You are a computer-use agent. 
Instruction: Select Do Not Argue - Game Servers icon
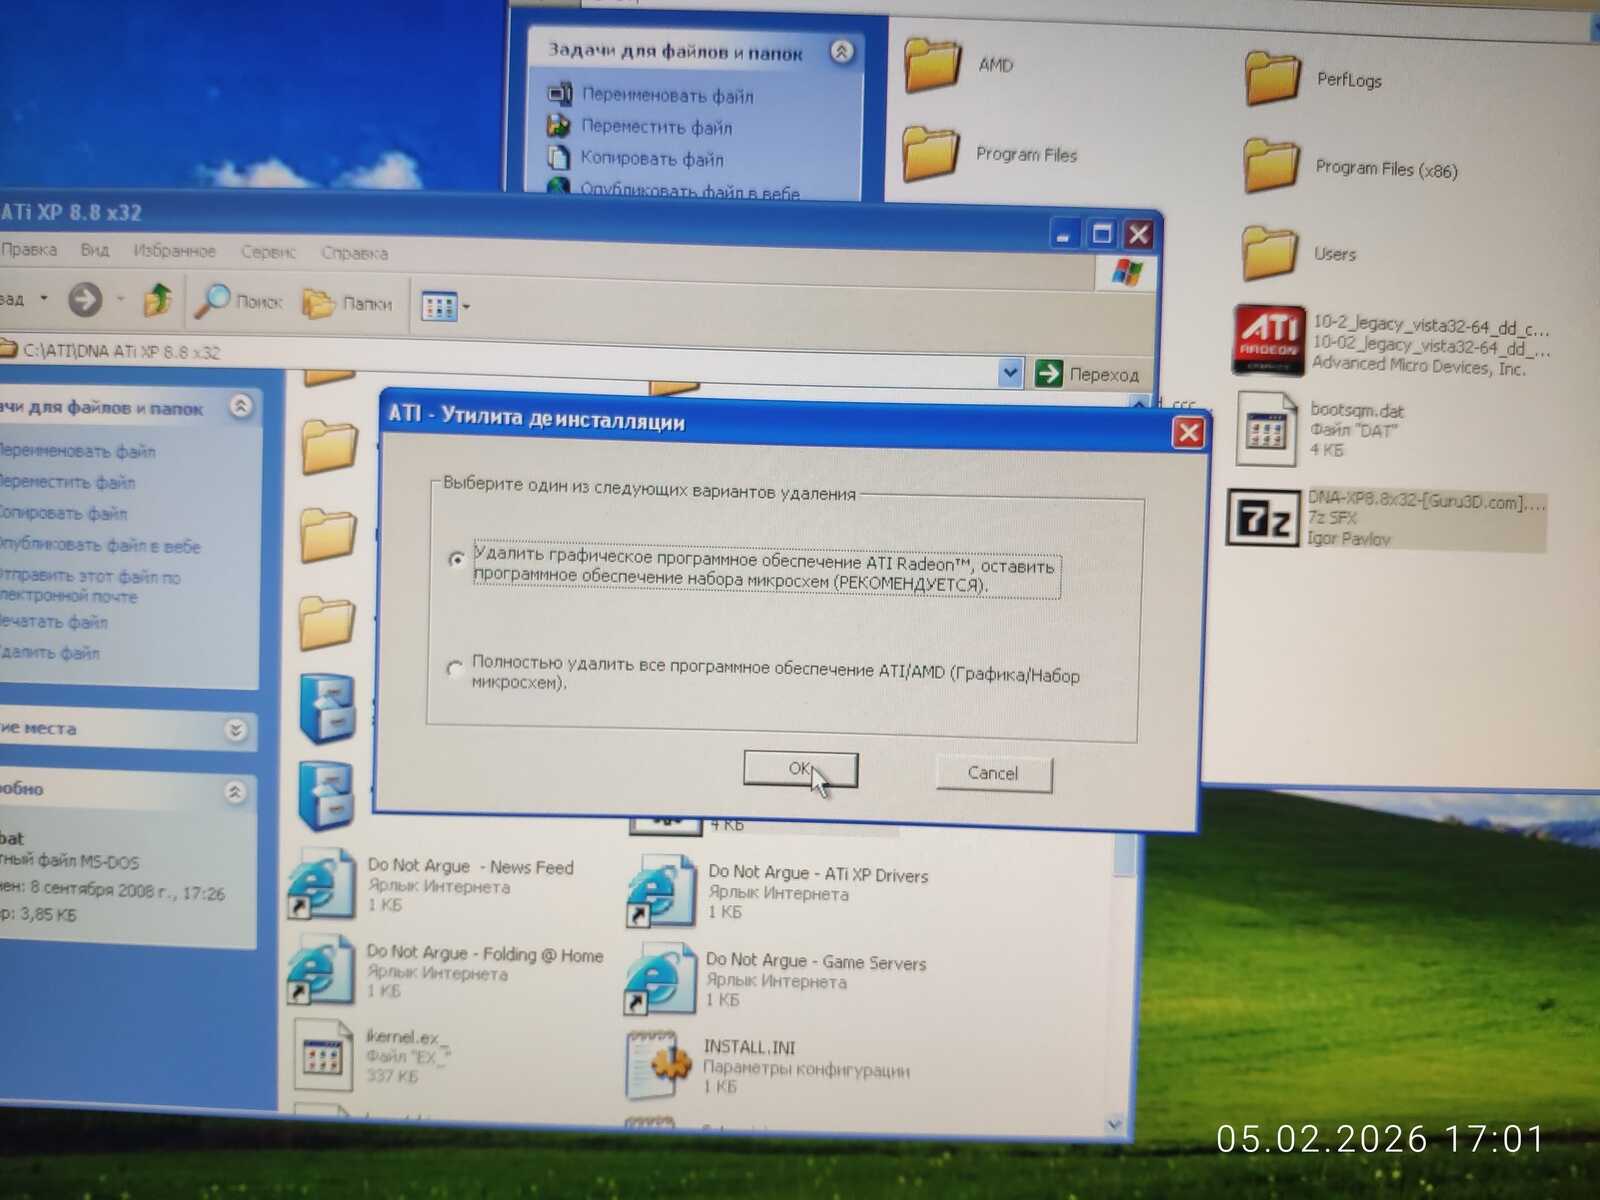pyautogui.click(x=659, y=977)
